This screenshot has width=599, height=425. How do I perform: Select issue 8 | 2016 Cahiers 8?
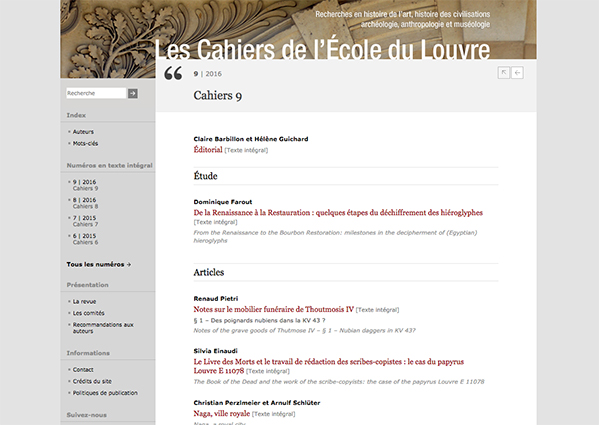85,203
